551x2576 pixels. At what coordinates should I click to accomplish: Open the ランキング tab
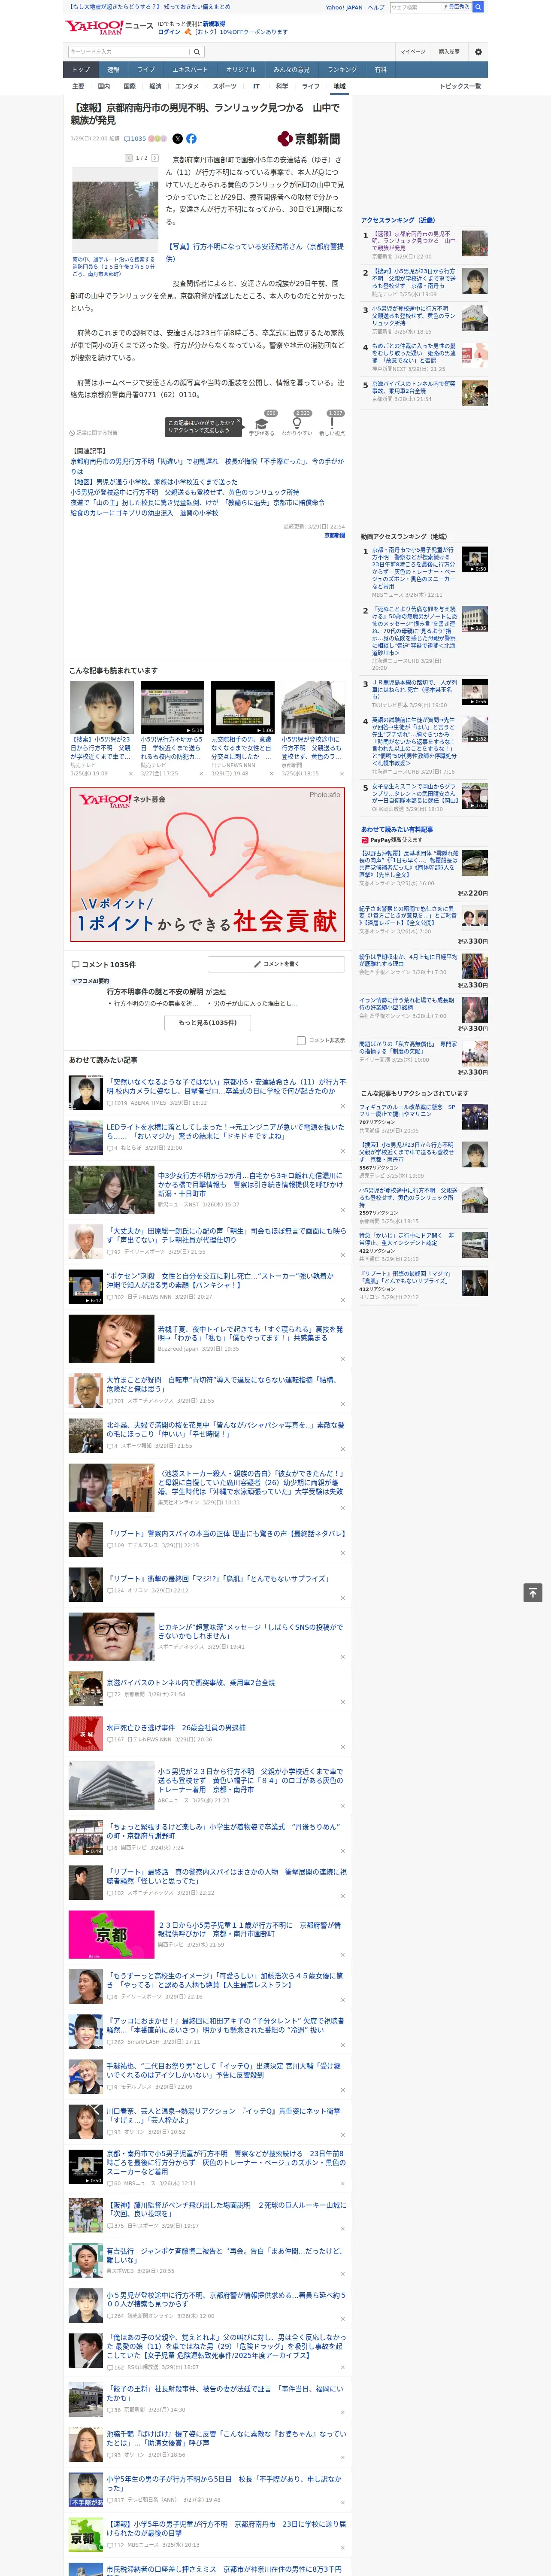pos(342,70)
